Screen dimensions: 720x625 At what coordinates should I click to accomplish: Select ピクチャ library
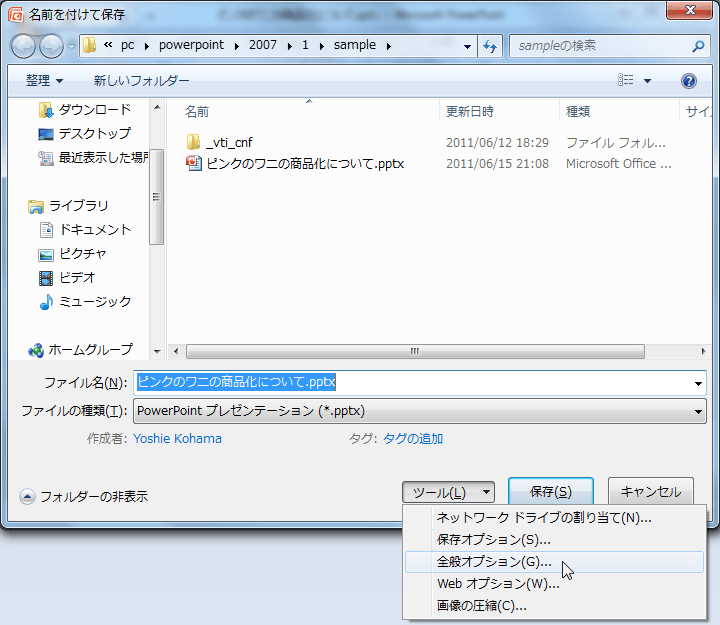[x=72, y=253]
